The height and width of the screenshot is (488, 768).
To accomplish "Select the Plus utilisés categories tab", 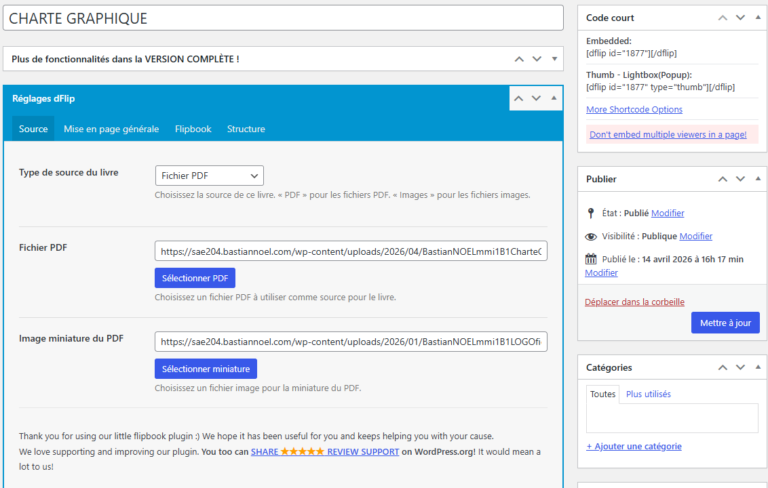I will [x=648, y=394].
